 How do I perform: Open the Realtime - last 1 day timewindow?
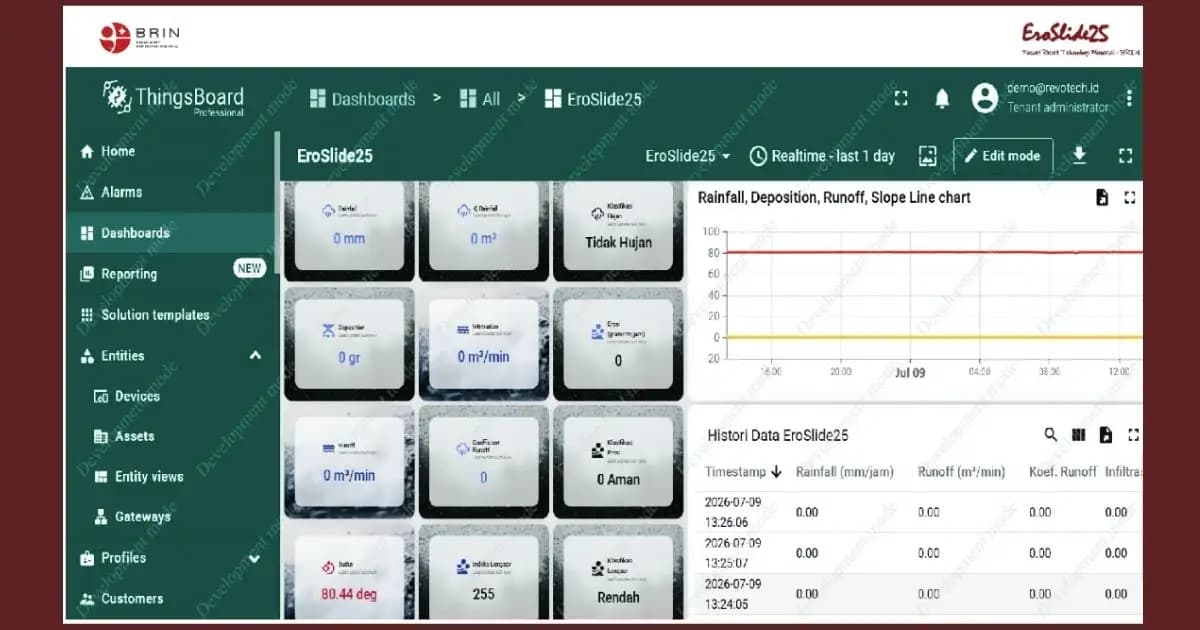point(822,156)
